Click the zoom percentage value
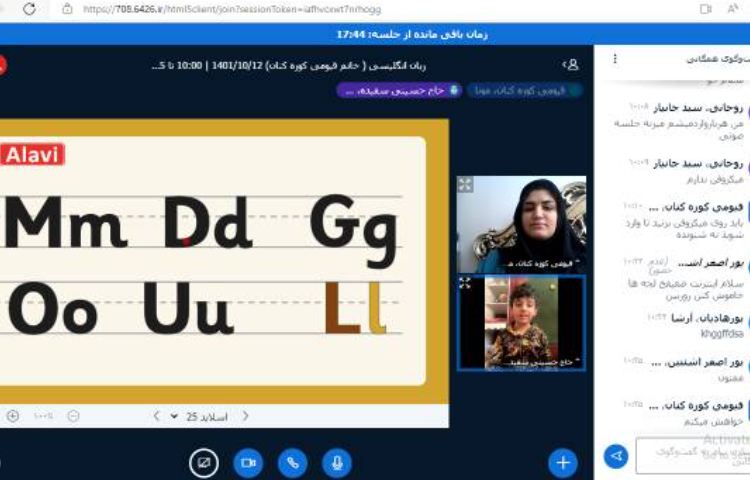The width and height of the screenshot is (750, 480). tap(43, 416)
